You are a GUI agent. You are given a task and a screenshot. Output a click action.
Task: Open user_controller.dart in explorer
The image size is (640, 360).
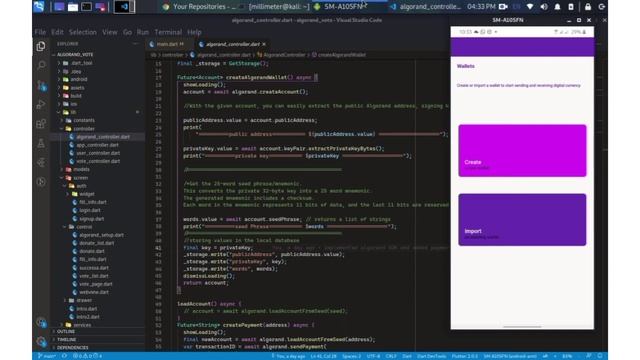[98, 153]
